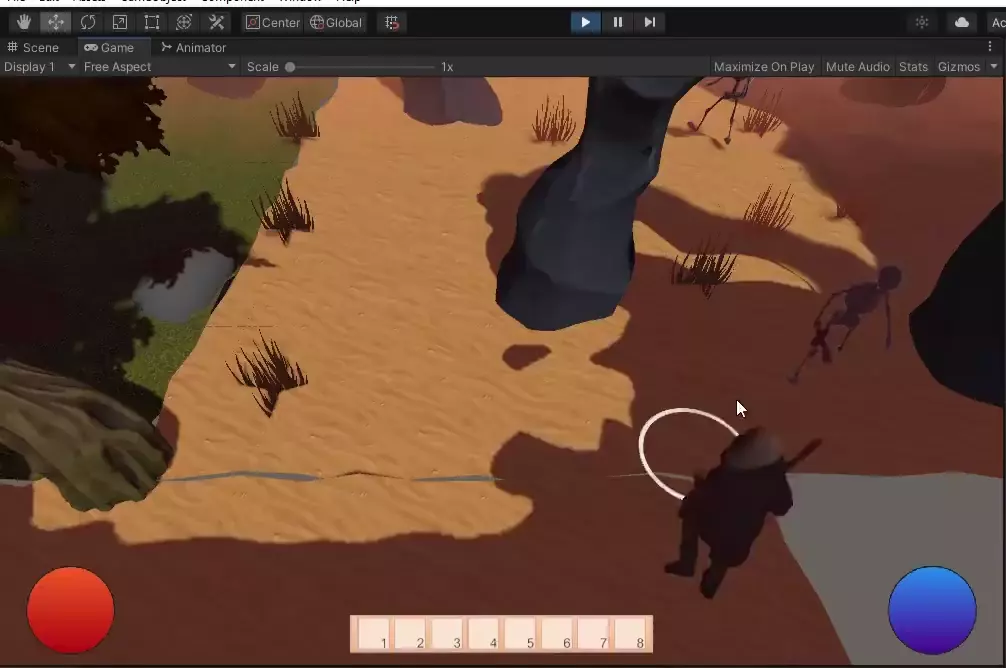
Task: Click the Scale slider handle
Action: click(290, 67)
